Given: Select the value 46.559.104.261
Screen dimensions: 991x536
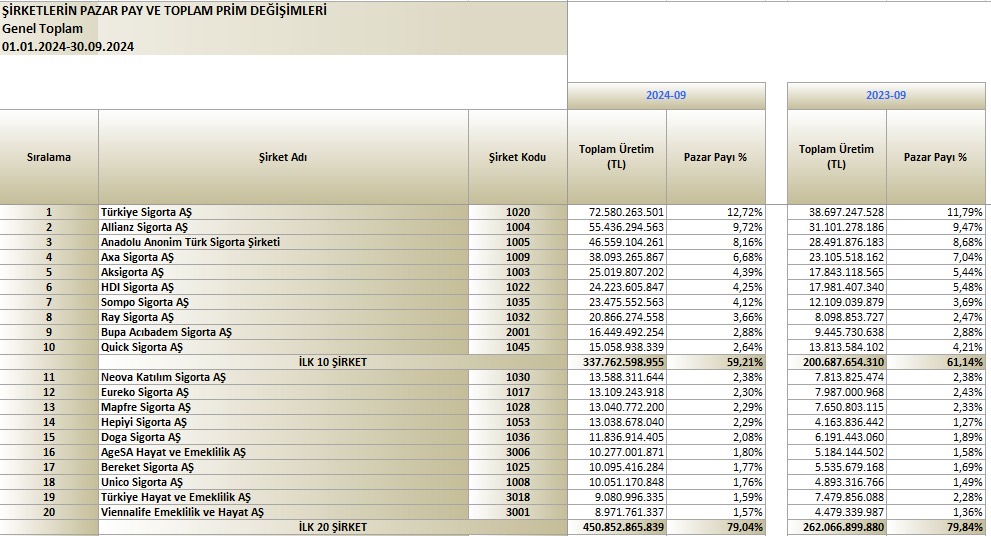Looking at the screenshot, I should click(617, 242).
